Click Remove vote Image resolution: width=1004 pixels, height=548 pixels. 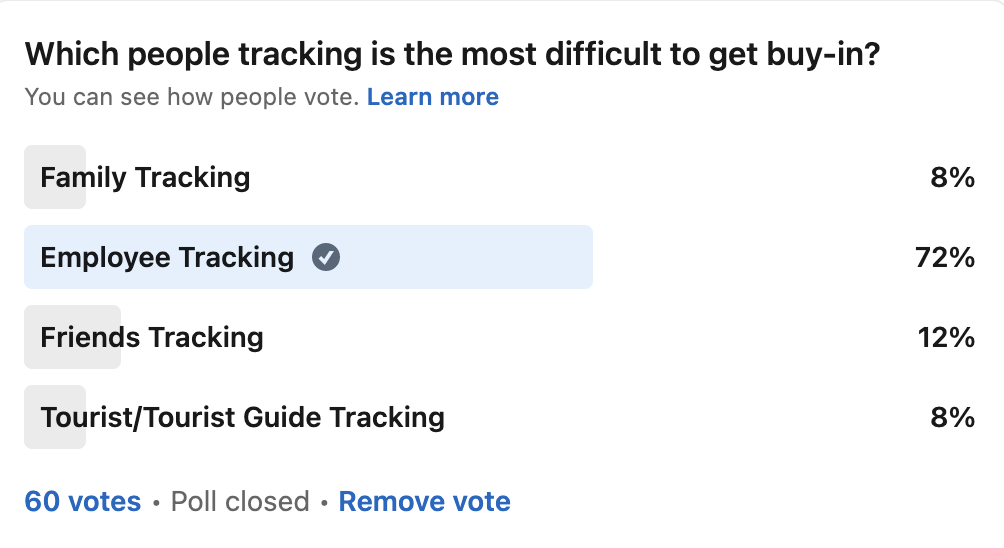[x=424, y=501]
